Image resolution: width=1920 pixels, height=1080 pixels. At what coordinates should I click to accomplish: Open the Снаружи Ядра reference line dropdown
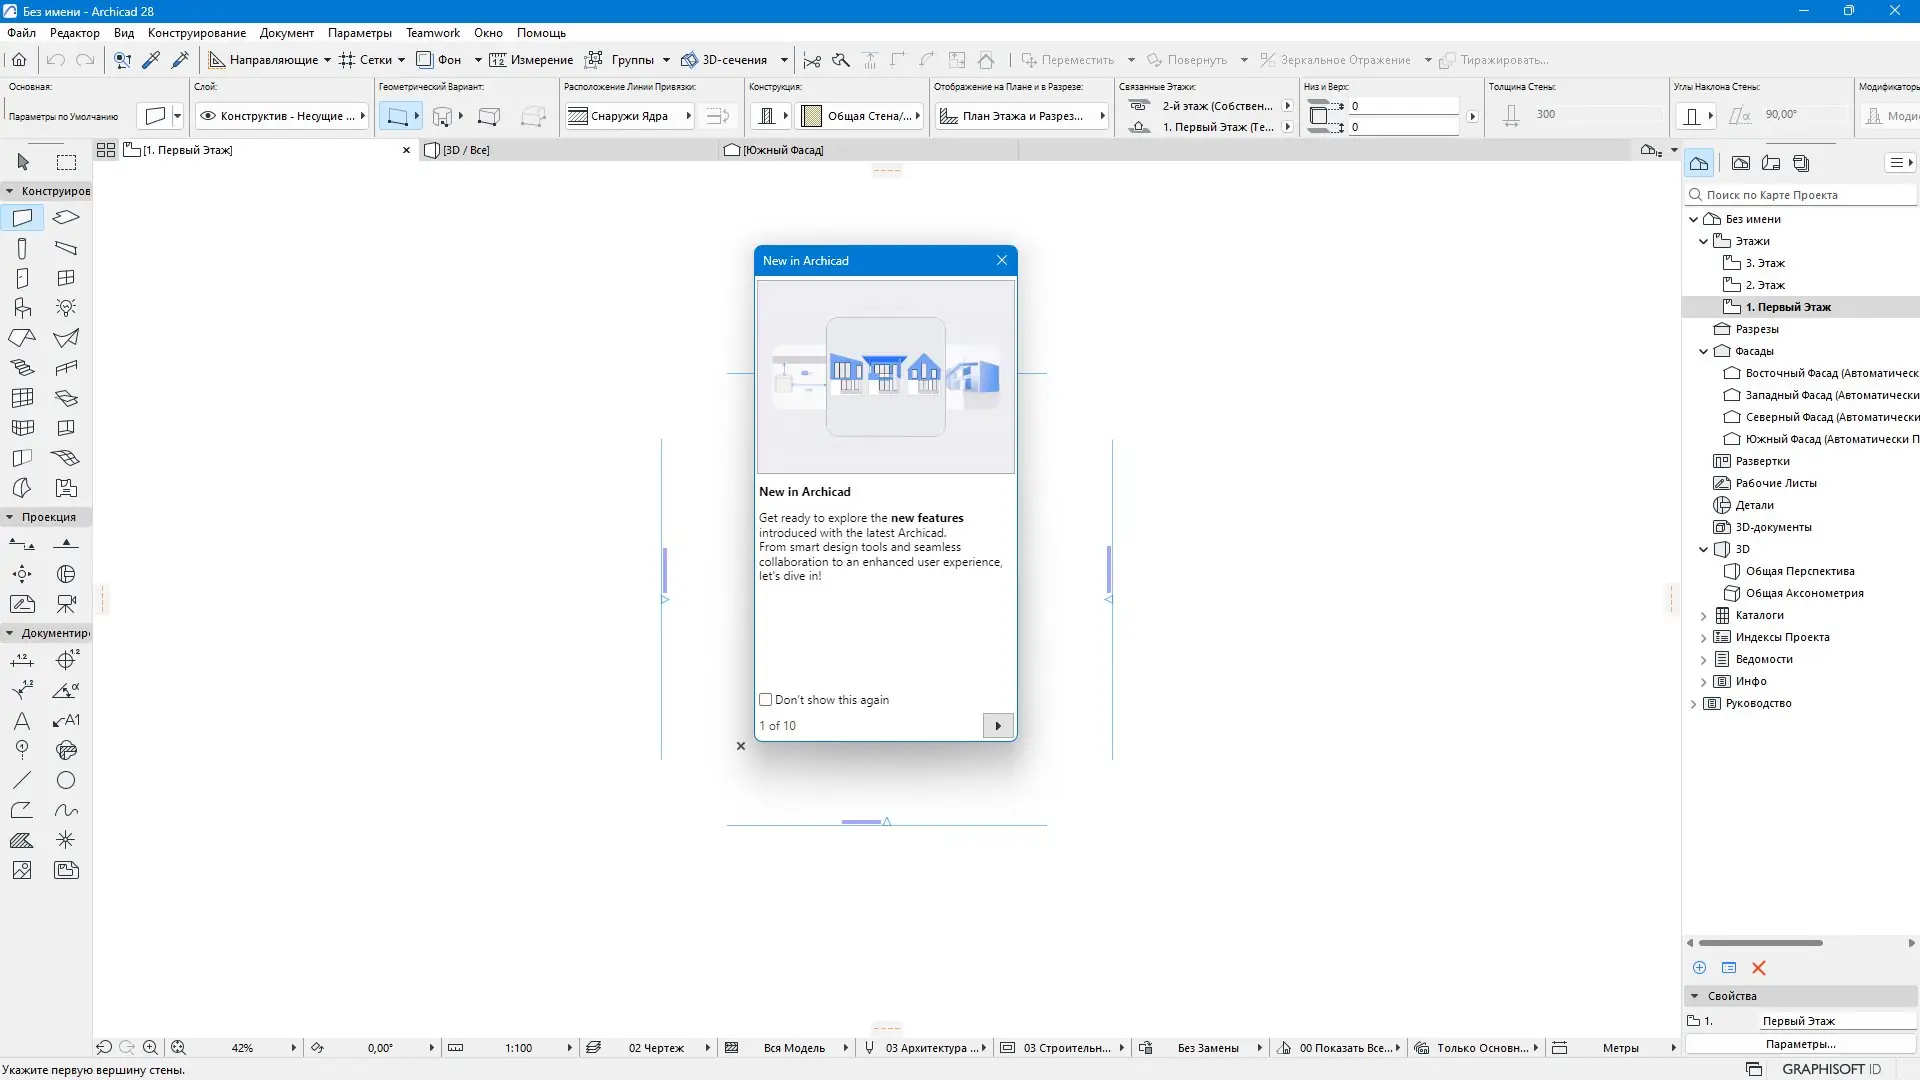(x=629, y=116)
